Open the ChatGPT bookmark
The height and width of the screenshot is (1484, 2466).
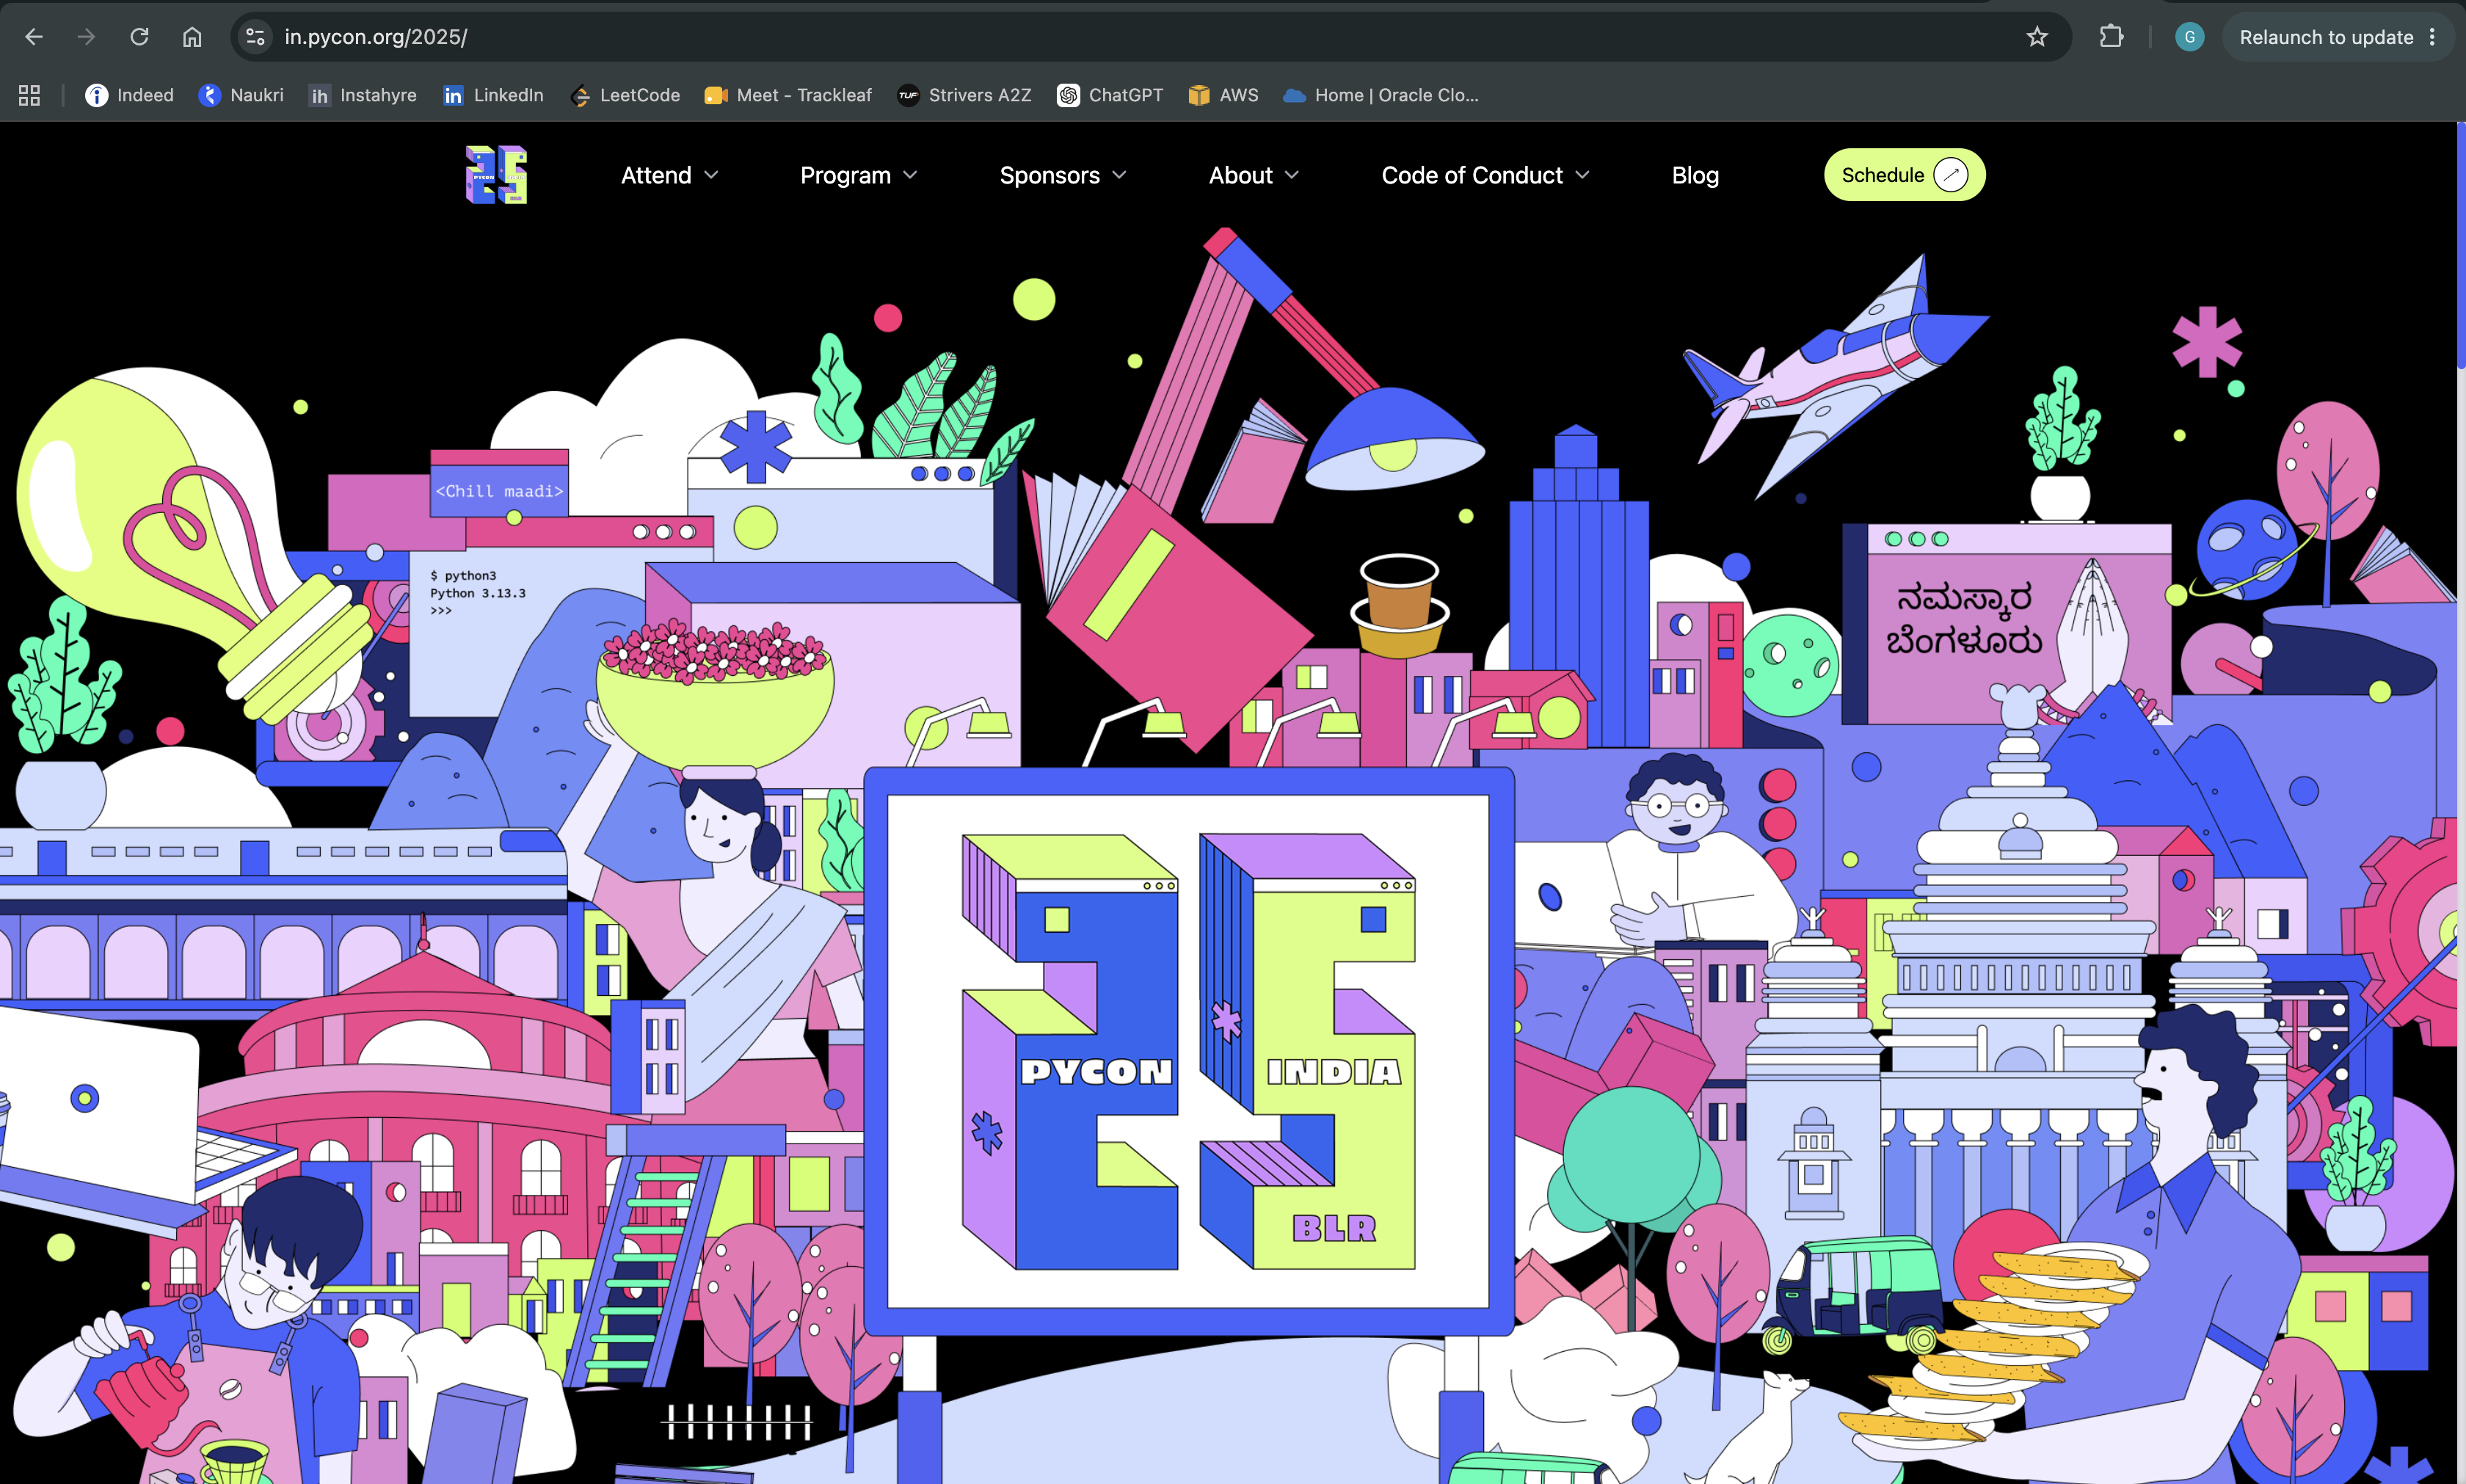click(x=1110, y=95)
